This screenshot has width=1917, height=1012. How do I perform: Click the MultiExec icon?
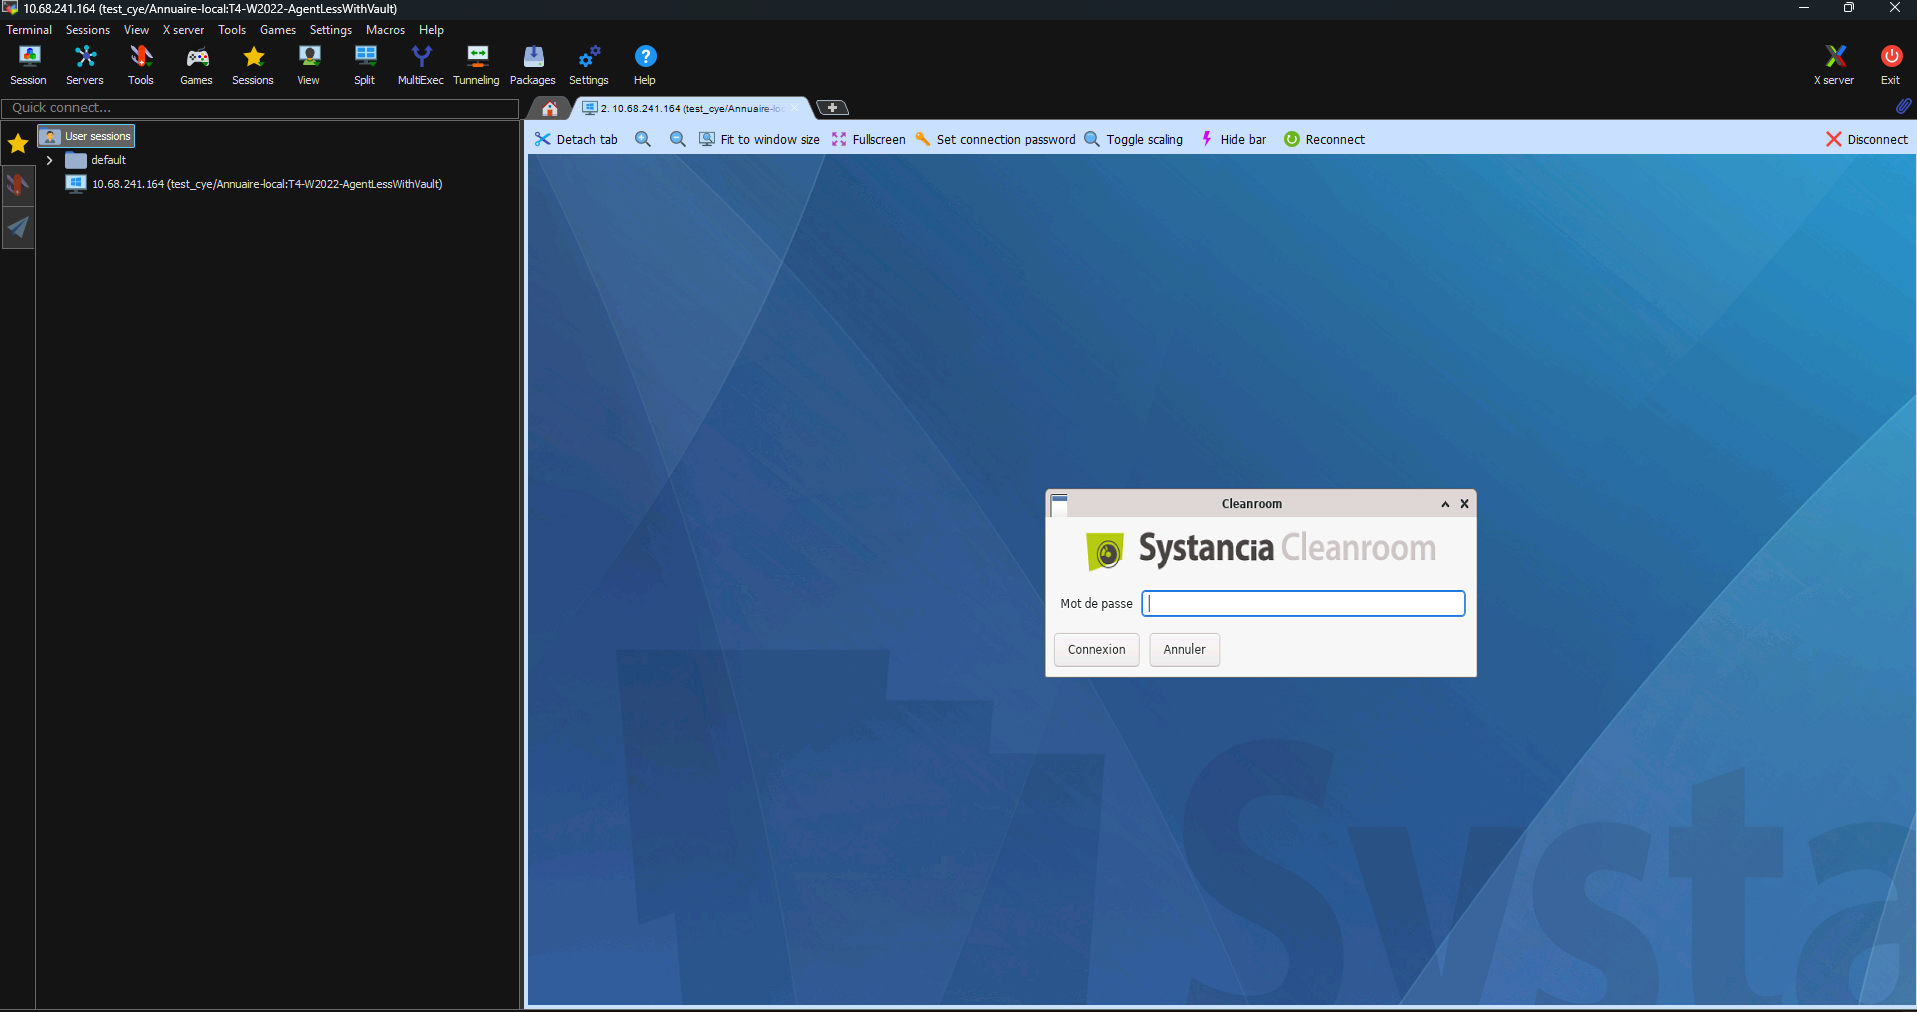coord(421,65)
